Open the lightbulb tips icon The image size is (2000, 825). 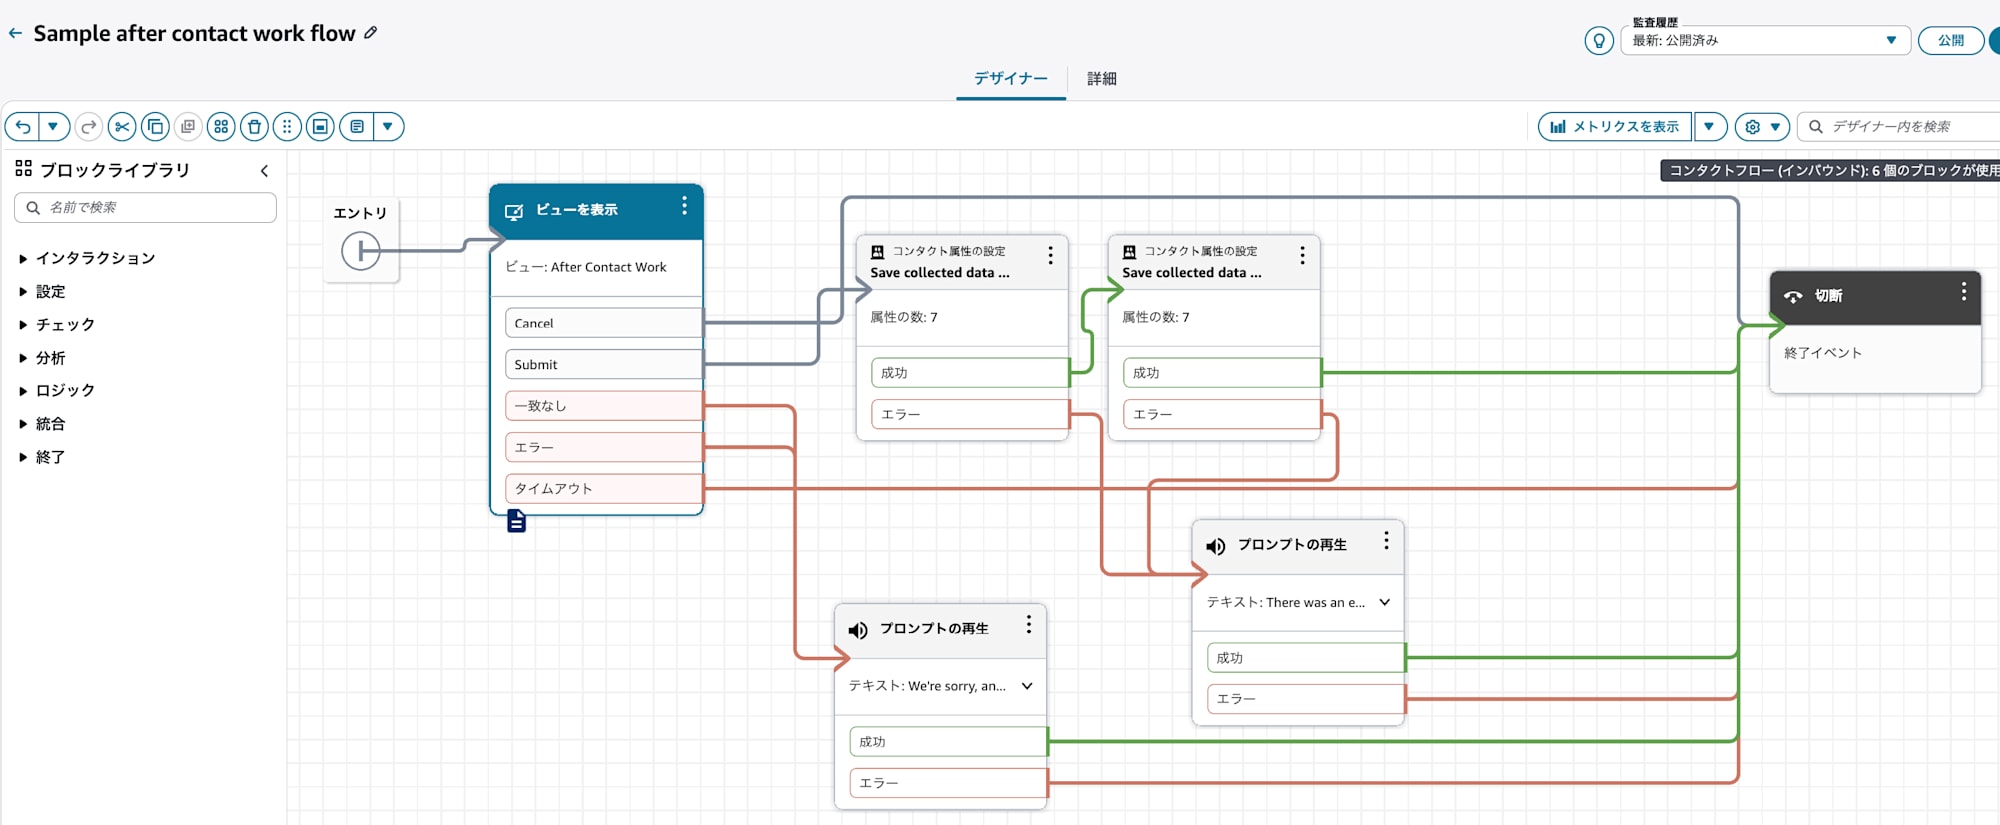tap(1599, 41)
